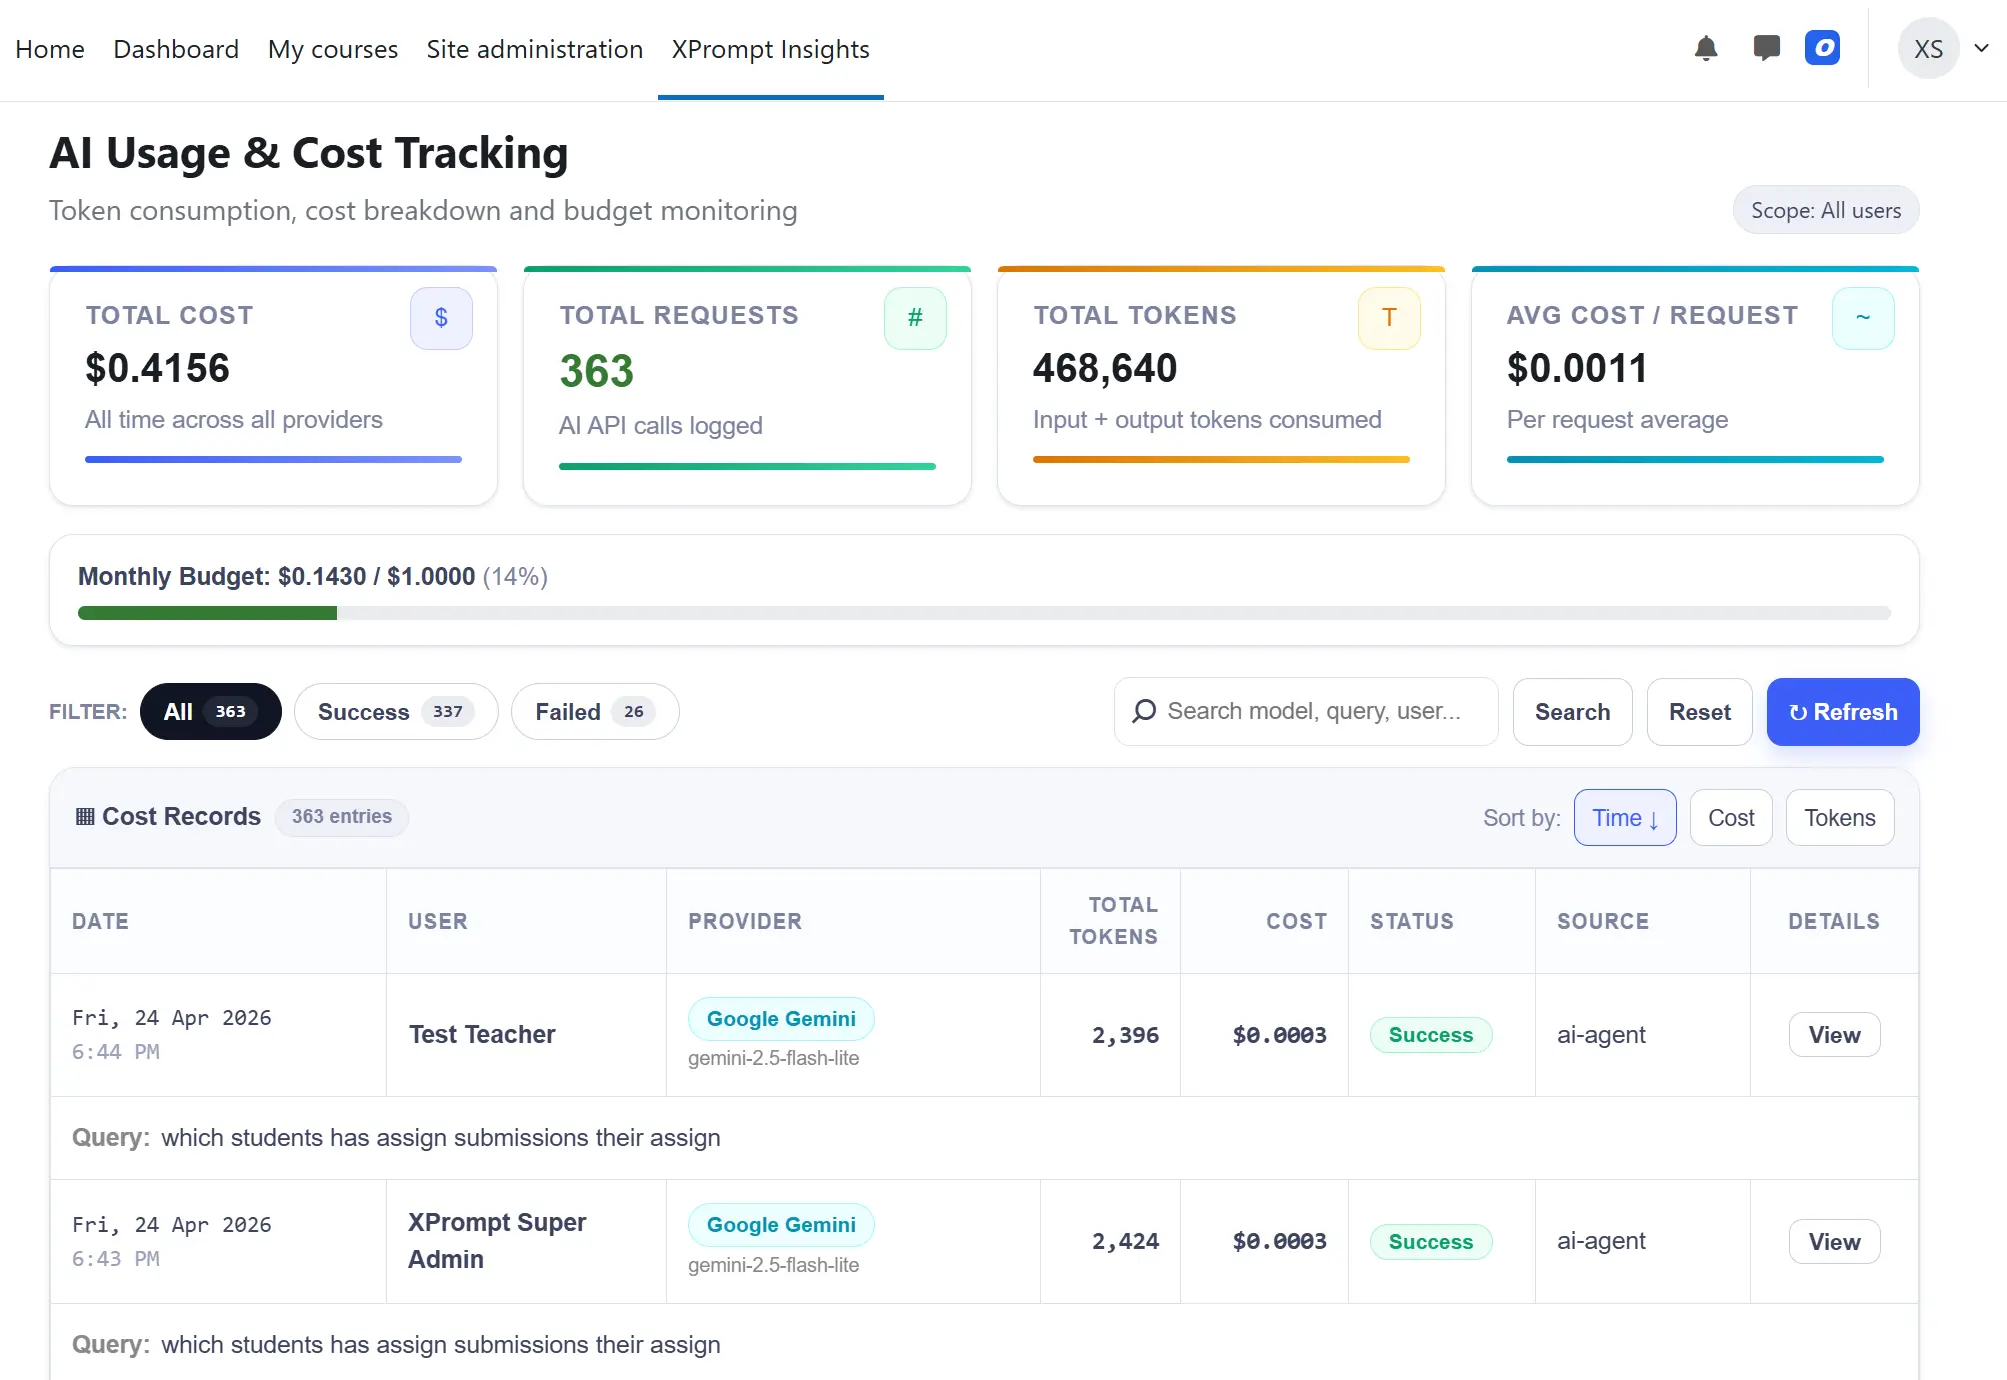Click Google Gemini badge in Super Admin row
Image resolution: width=2007 pixels, height=1380 pixels.
(781, 1224)
